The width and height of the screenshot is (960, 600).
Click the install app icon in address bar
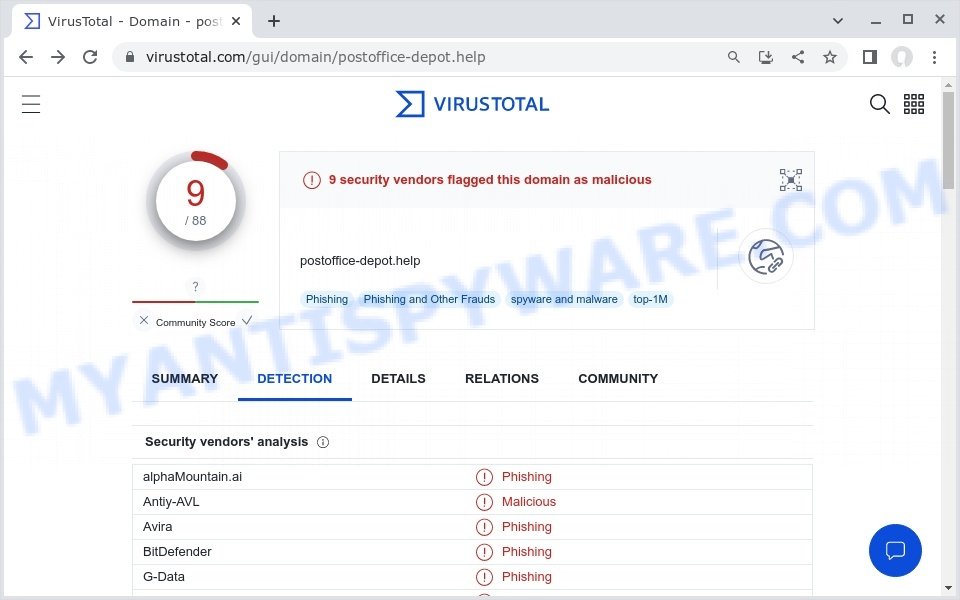pyautogui.click(x=765, y=57)
